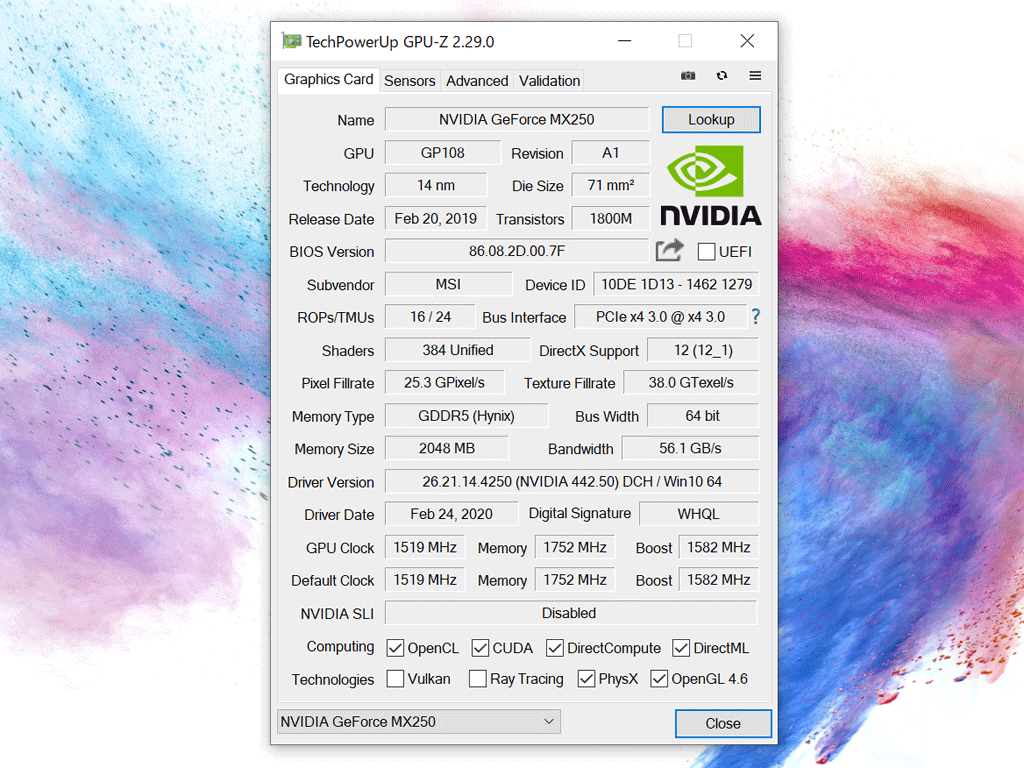Toggle the DirectML checkbox

coord(681,648)
